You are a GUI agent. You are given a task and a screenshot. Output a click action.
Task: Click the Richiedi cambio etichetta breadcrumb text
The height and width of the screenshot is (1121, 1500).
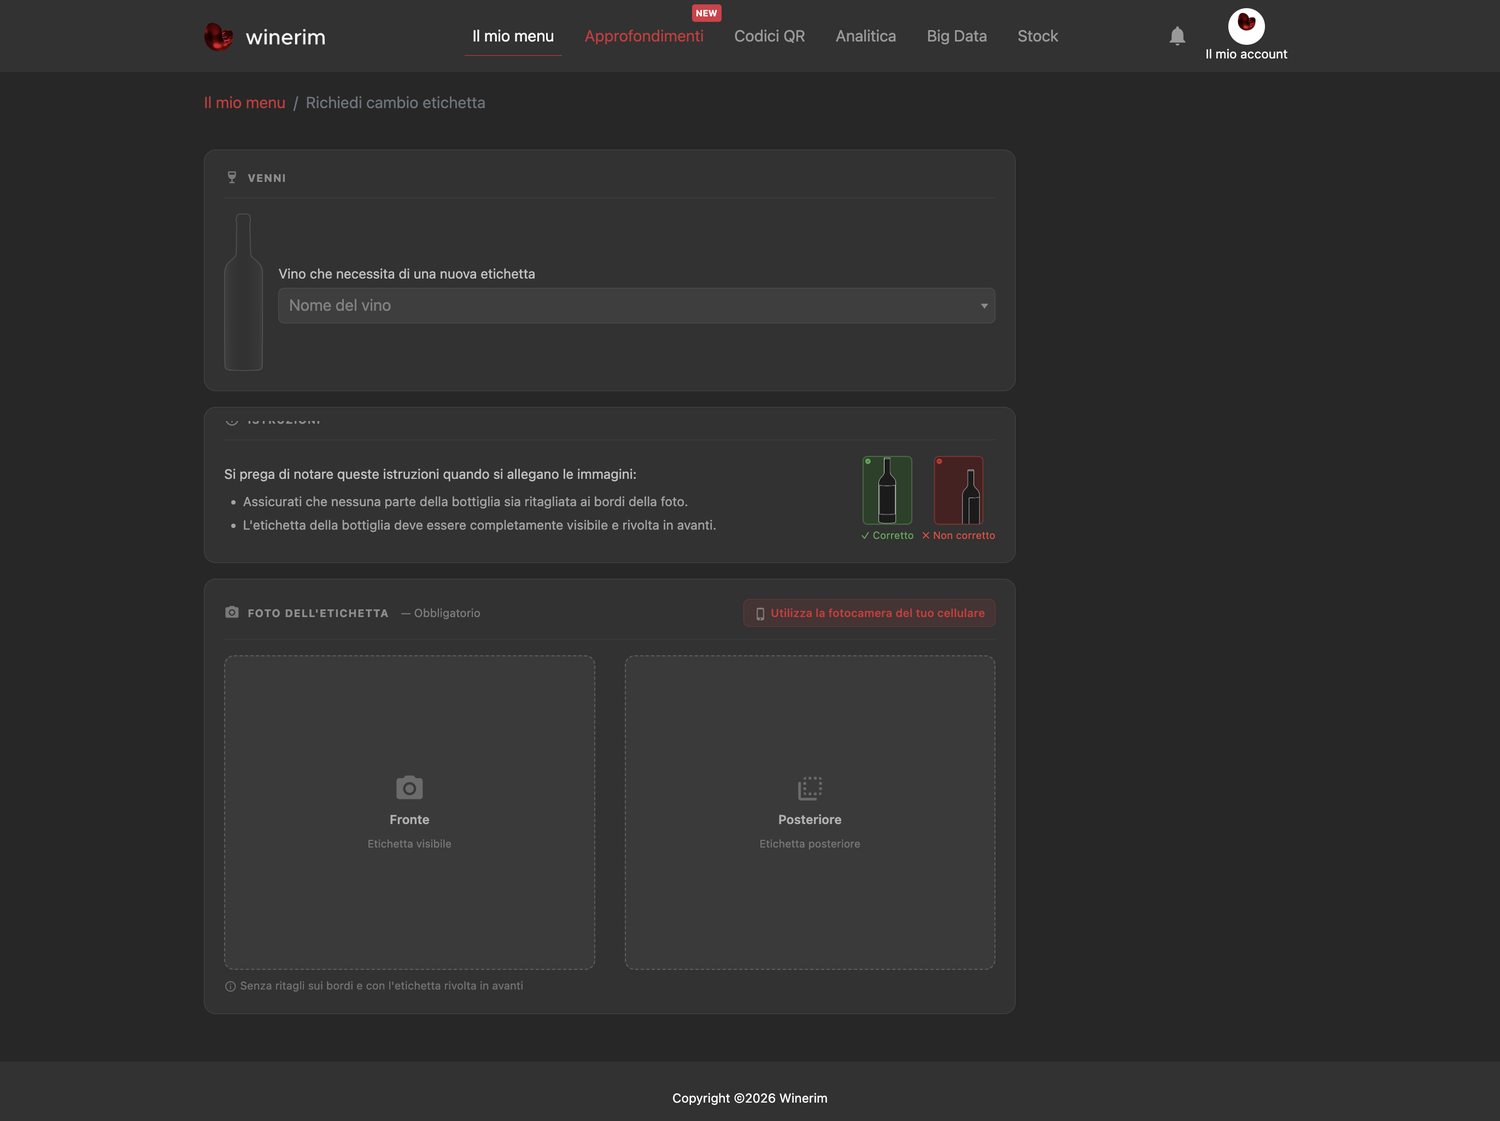tap(395, 103)
